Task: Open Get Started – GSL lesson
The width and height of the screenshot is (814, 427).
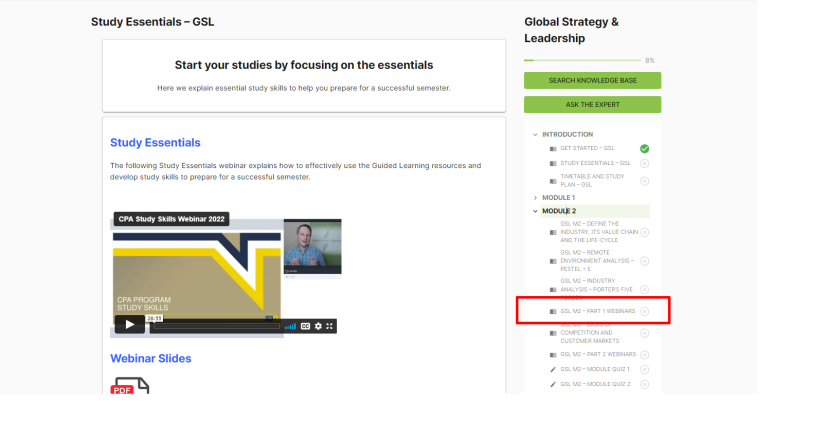Action: (587, 148)
